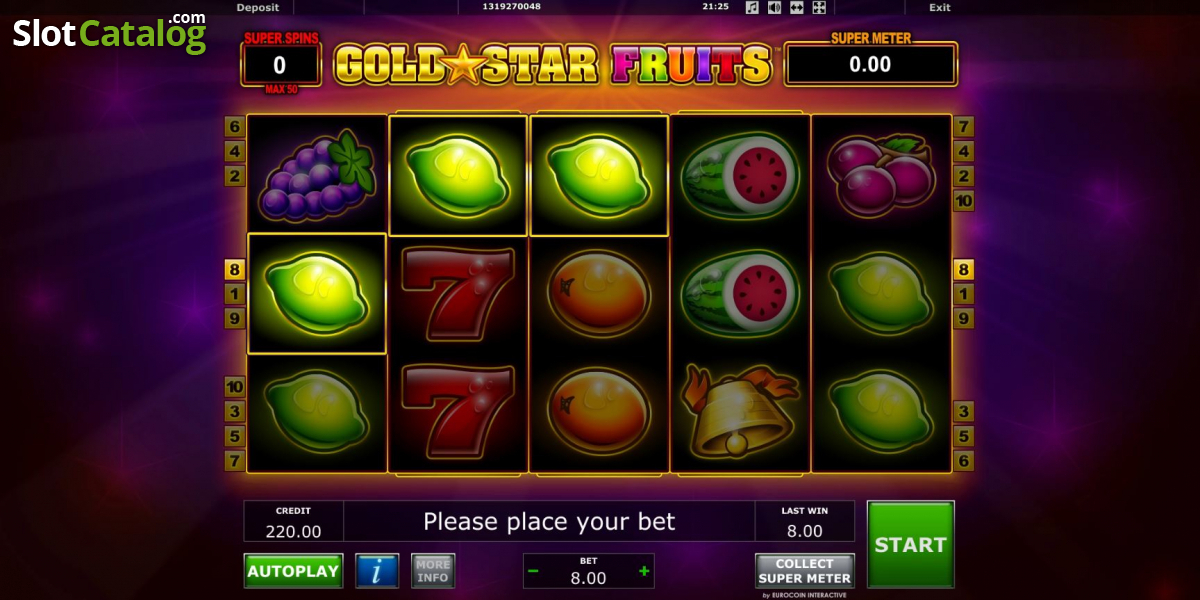Click the purple grapes symbol
1200x600 pixels.
317,174
